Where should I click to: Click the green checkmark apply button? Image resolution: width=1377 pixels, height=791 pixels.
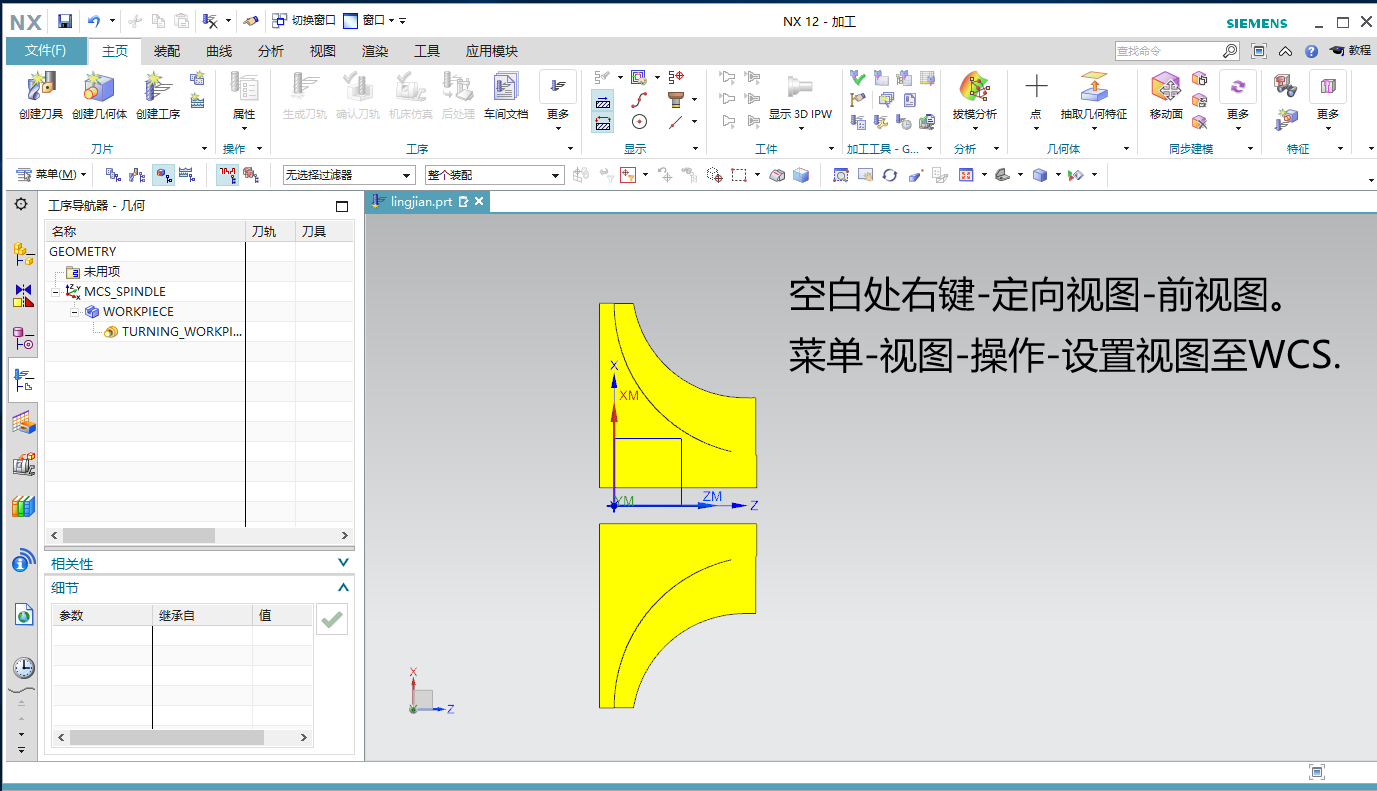pos(332,620)
